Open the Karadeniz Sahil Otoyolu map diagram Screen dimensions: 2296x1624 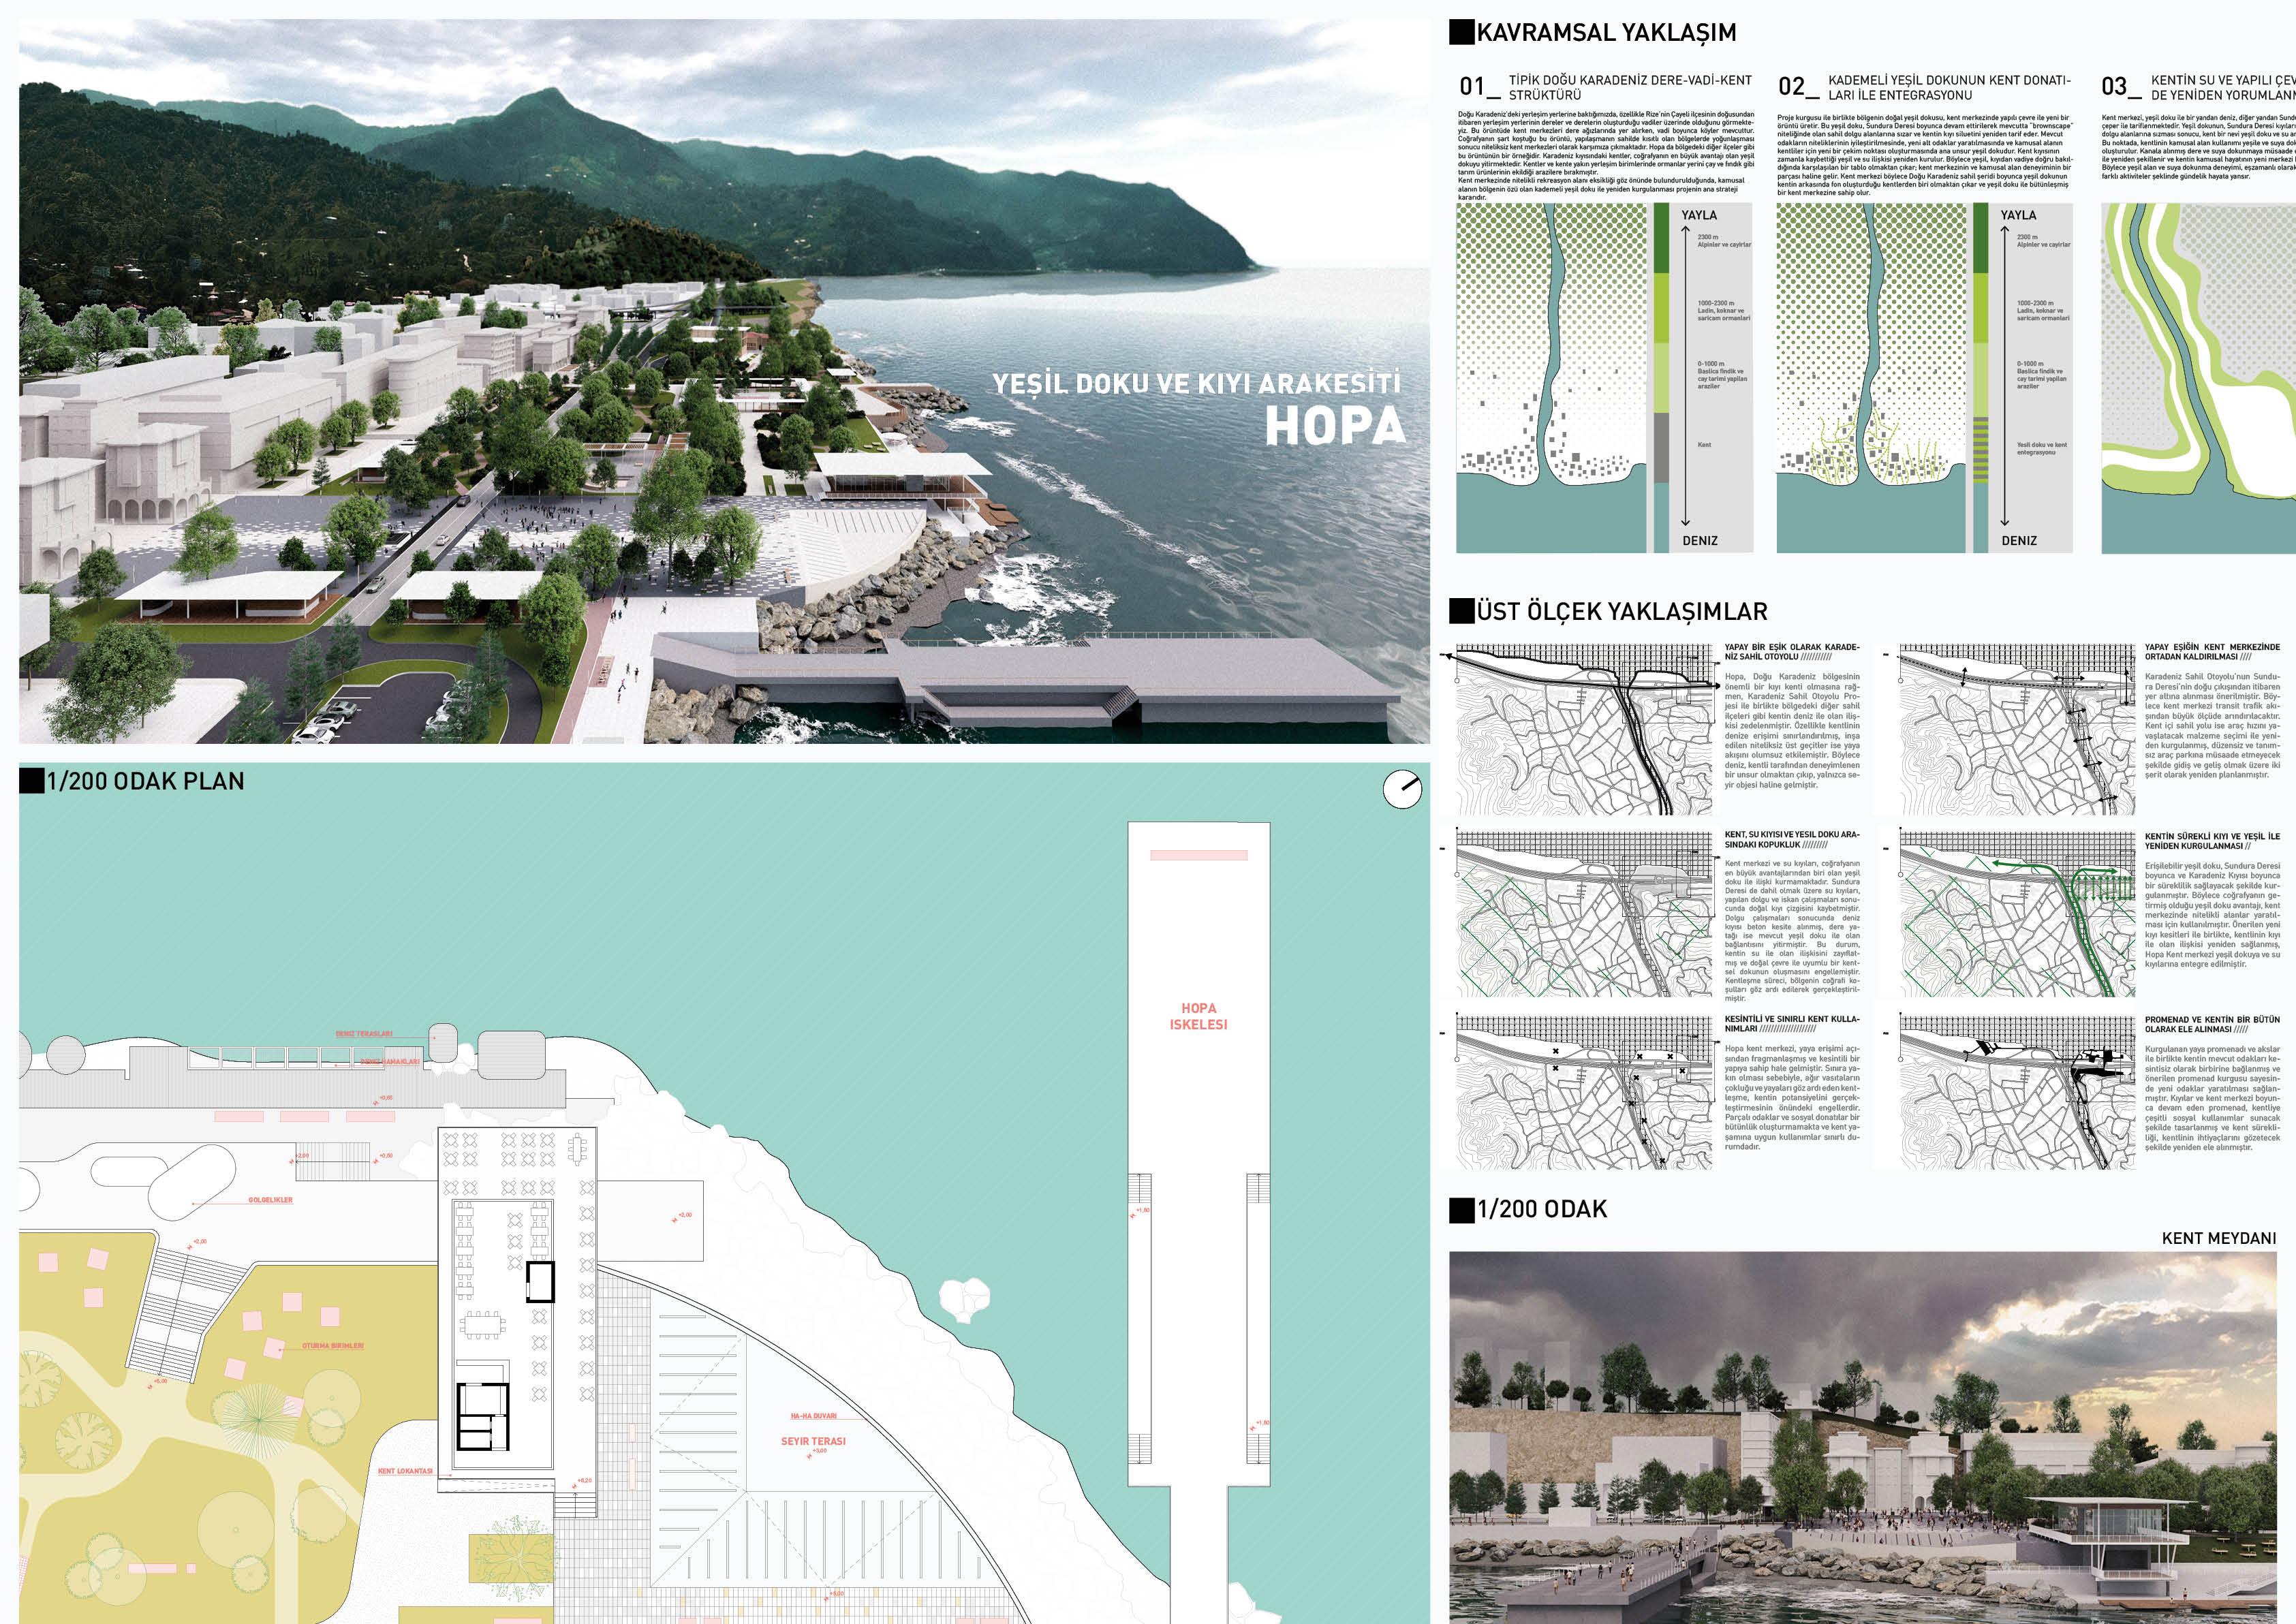[1584, 729]
